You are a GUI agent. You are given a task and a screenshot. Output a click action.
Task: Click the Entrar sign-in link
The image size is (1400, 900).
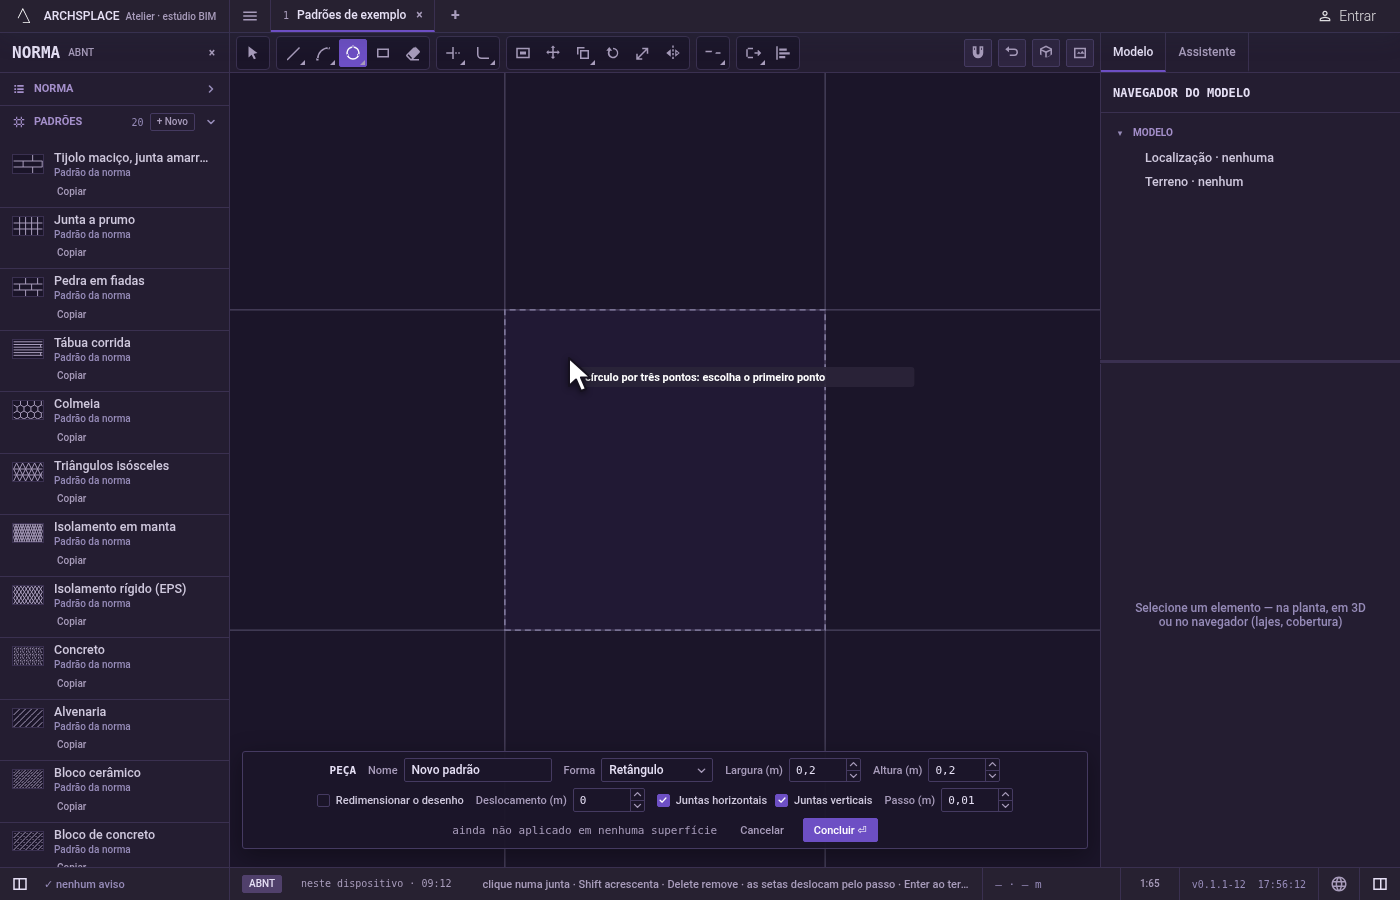click(x=1347, y=16)
